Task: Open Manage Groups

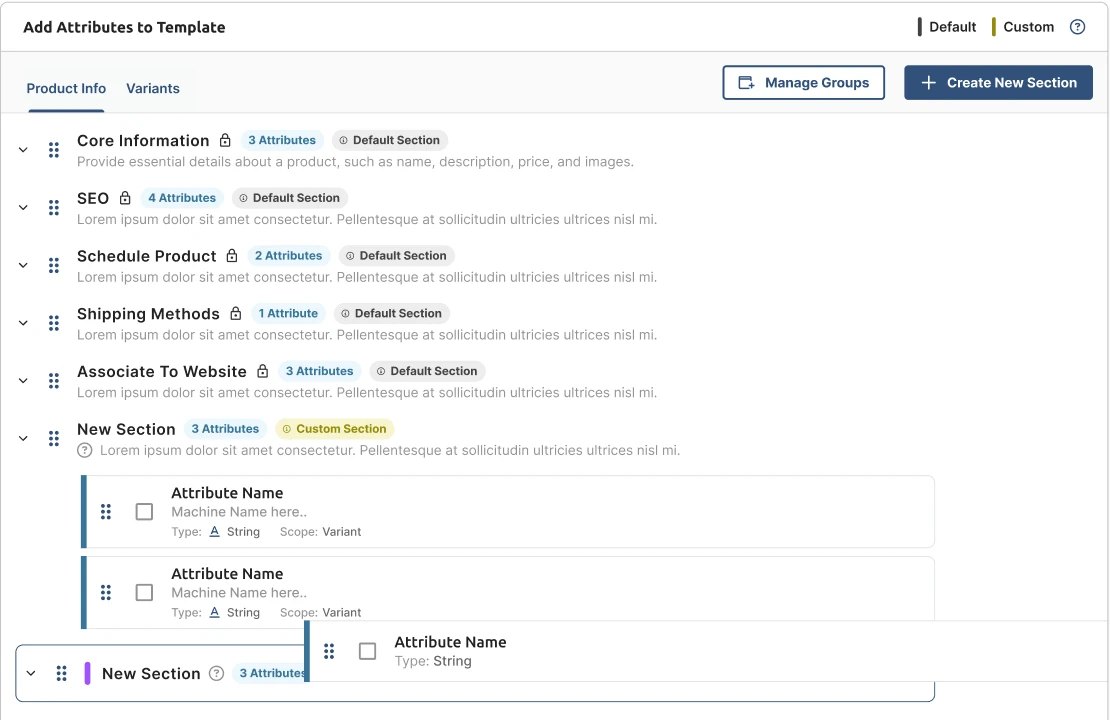Action: (x=803, y=83)
